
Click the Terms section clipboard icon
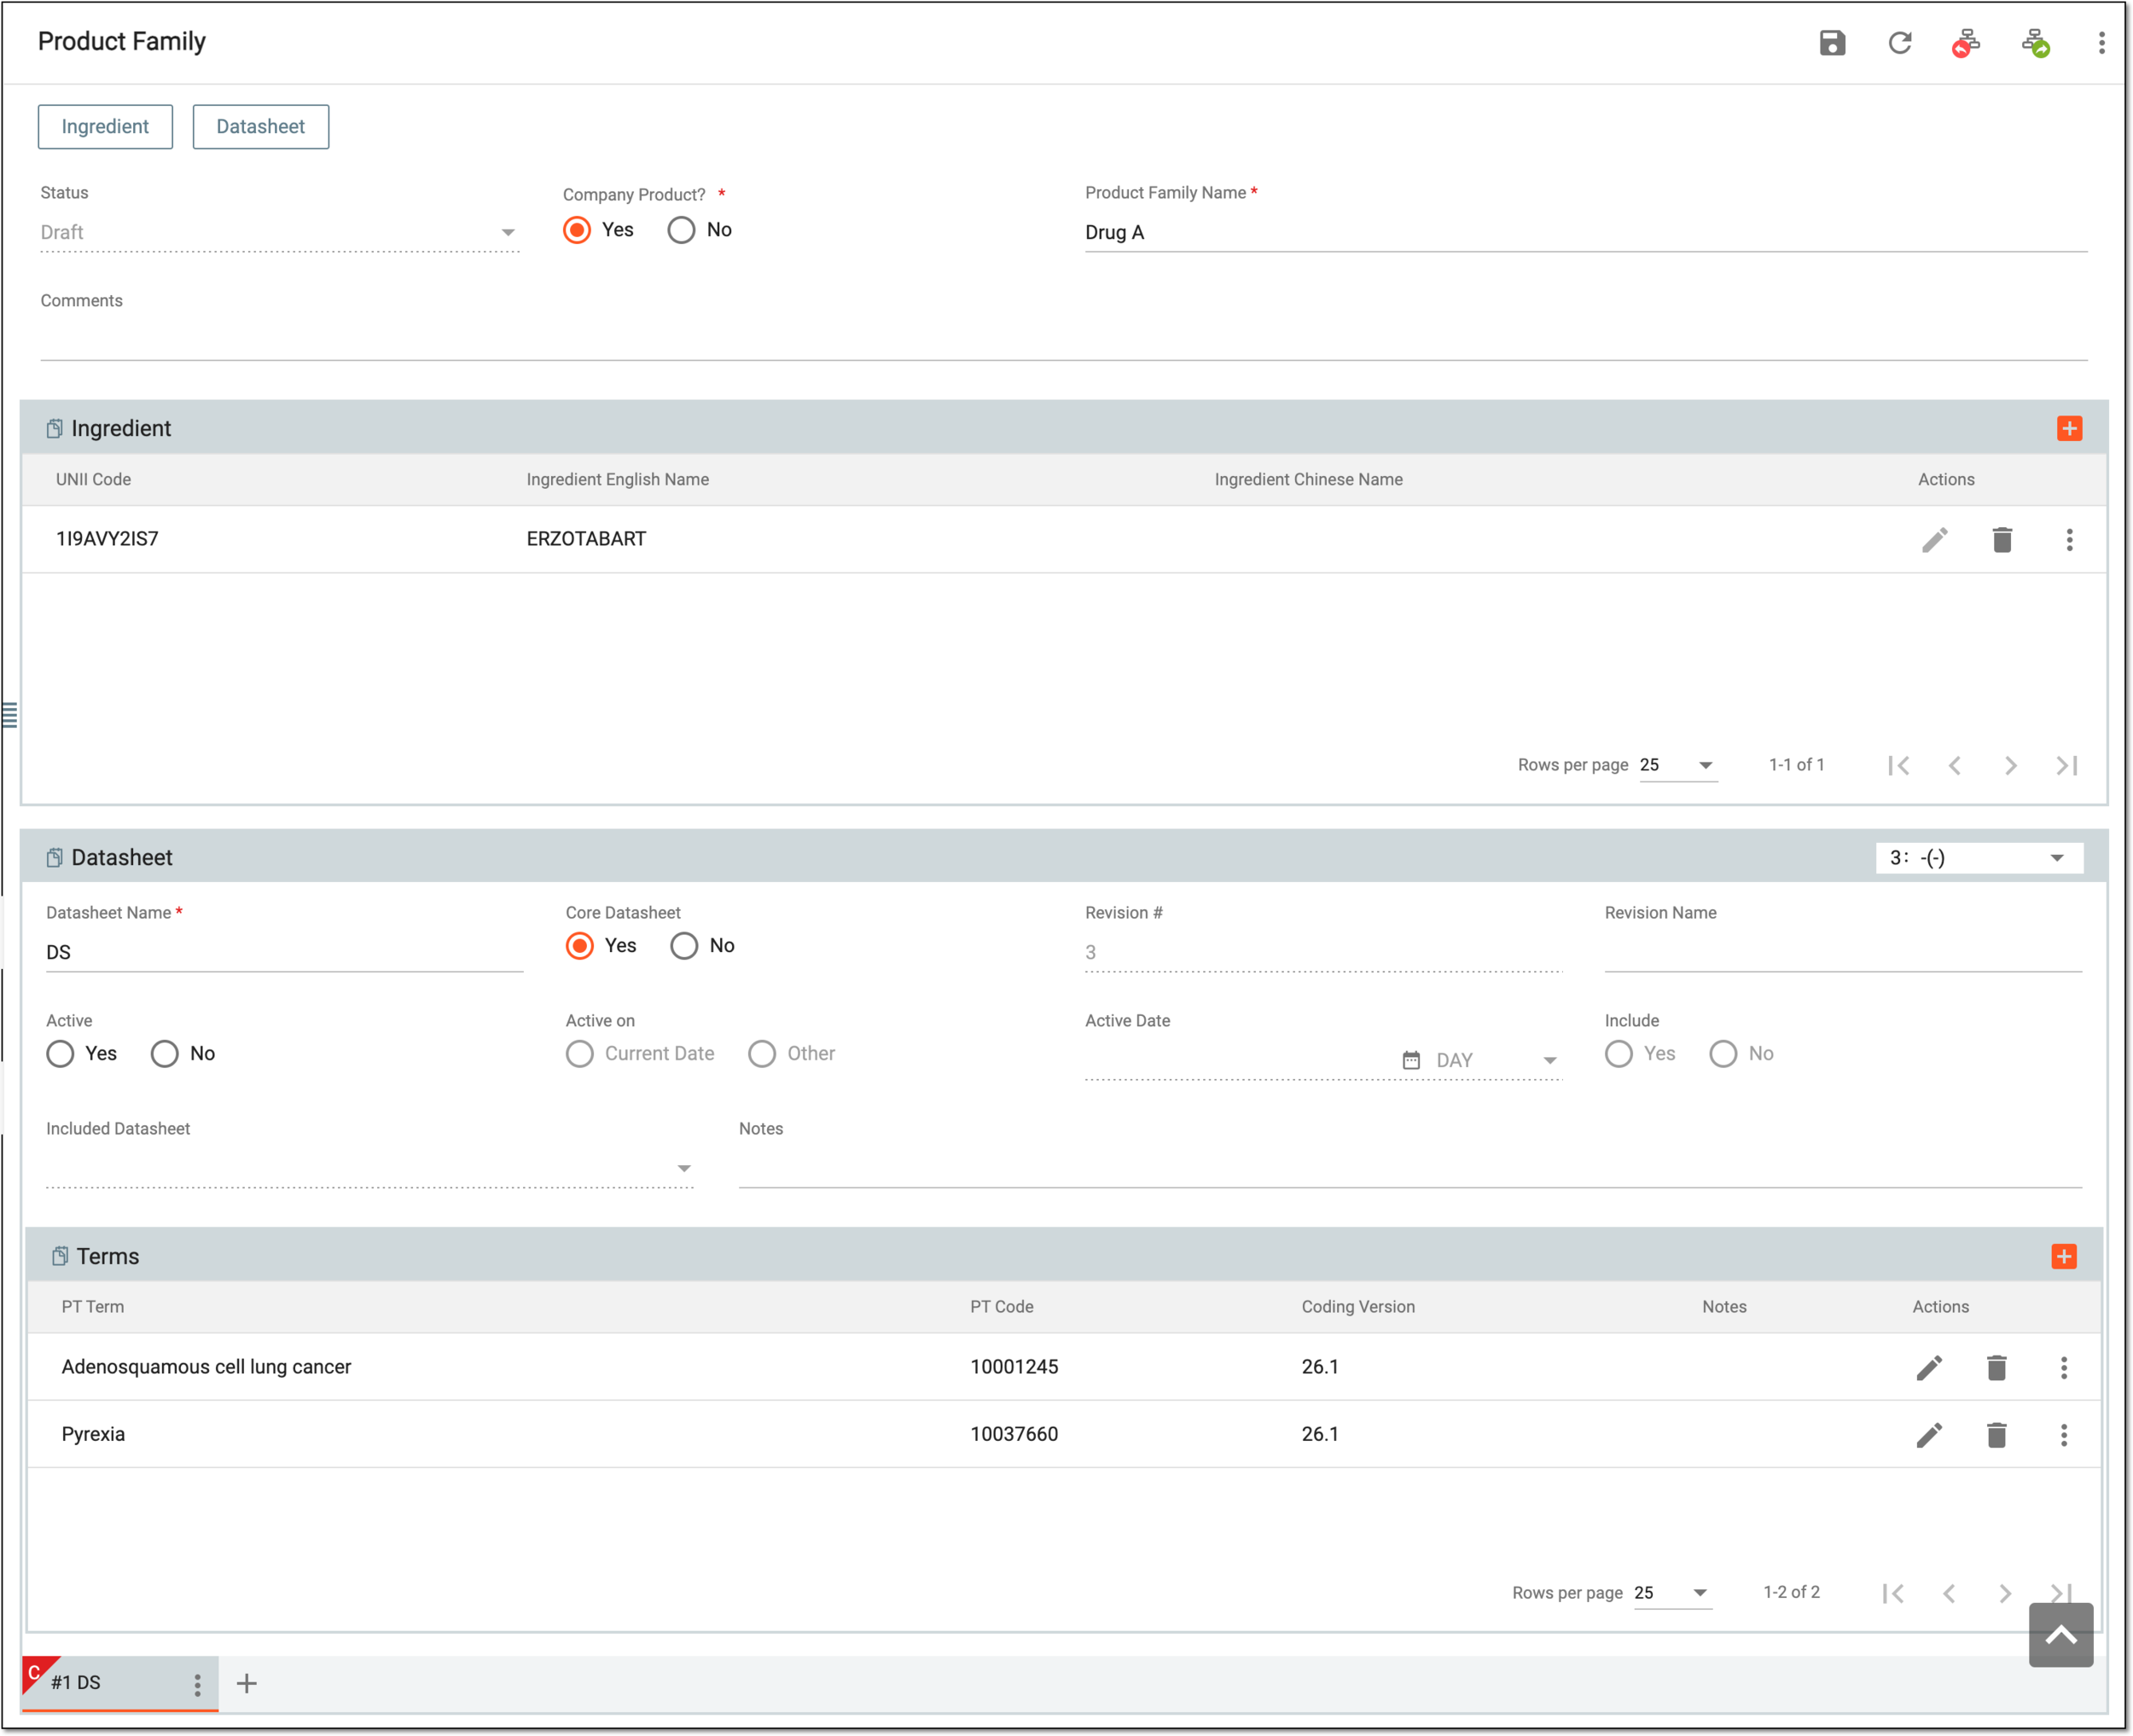click(60, 1256)
